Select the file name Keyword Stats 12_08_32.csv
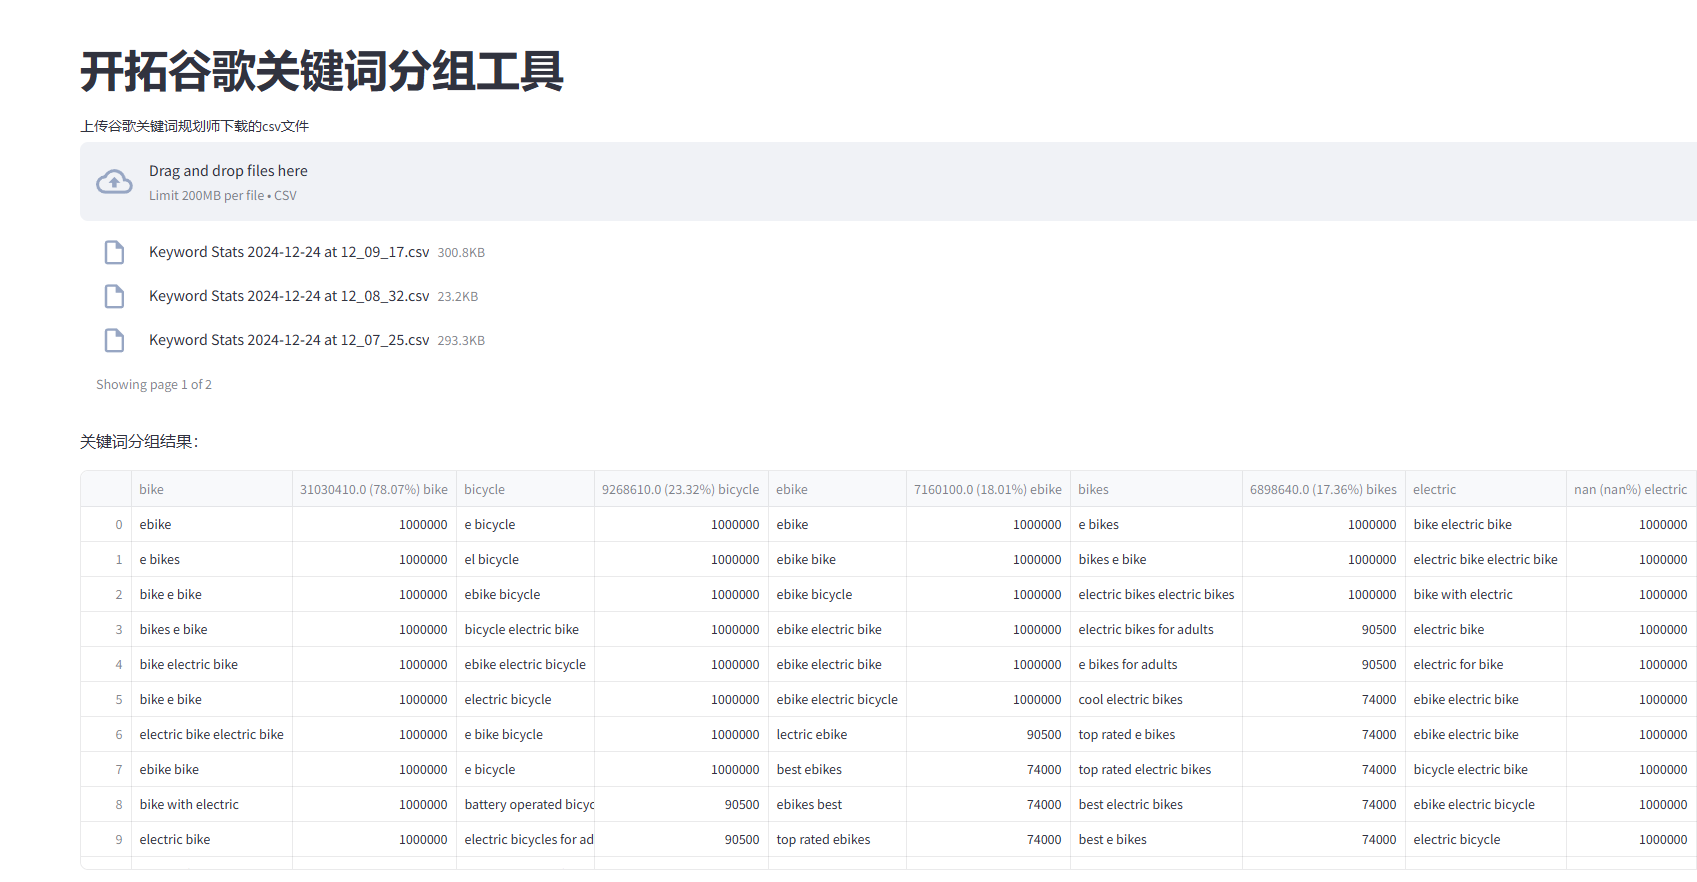Screen dimensions: 1697x882 coord(289,296)
